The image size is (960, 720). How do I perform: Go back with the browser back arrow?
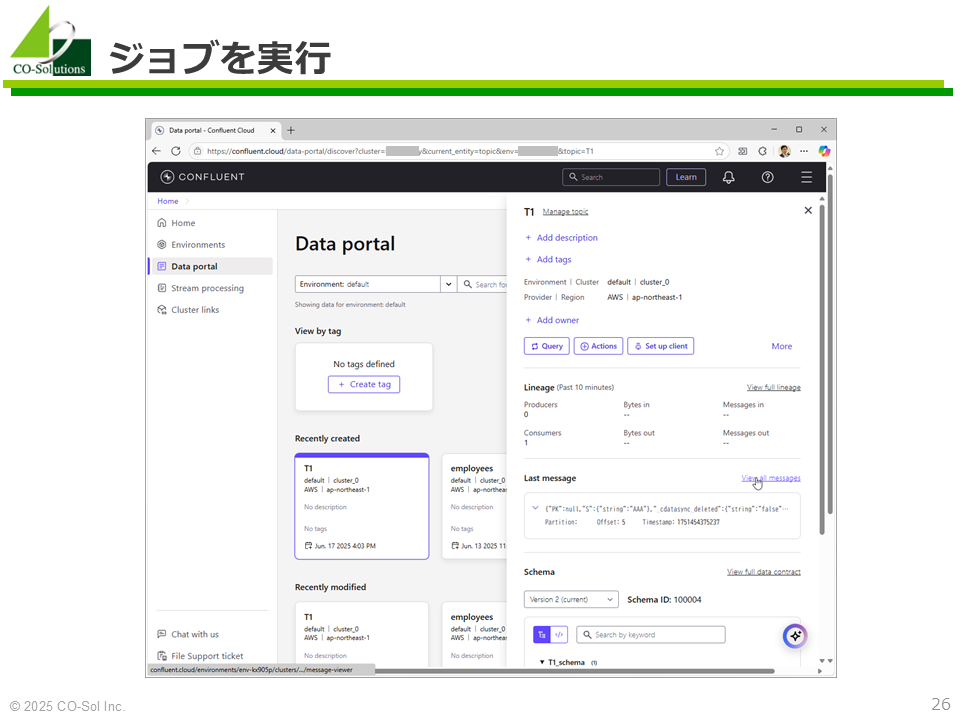[157, 151]
